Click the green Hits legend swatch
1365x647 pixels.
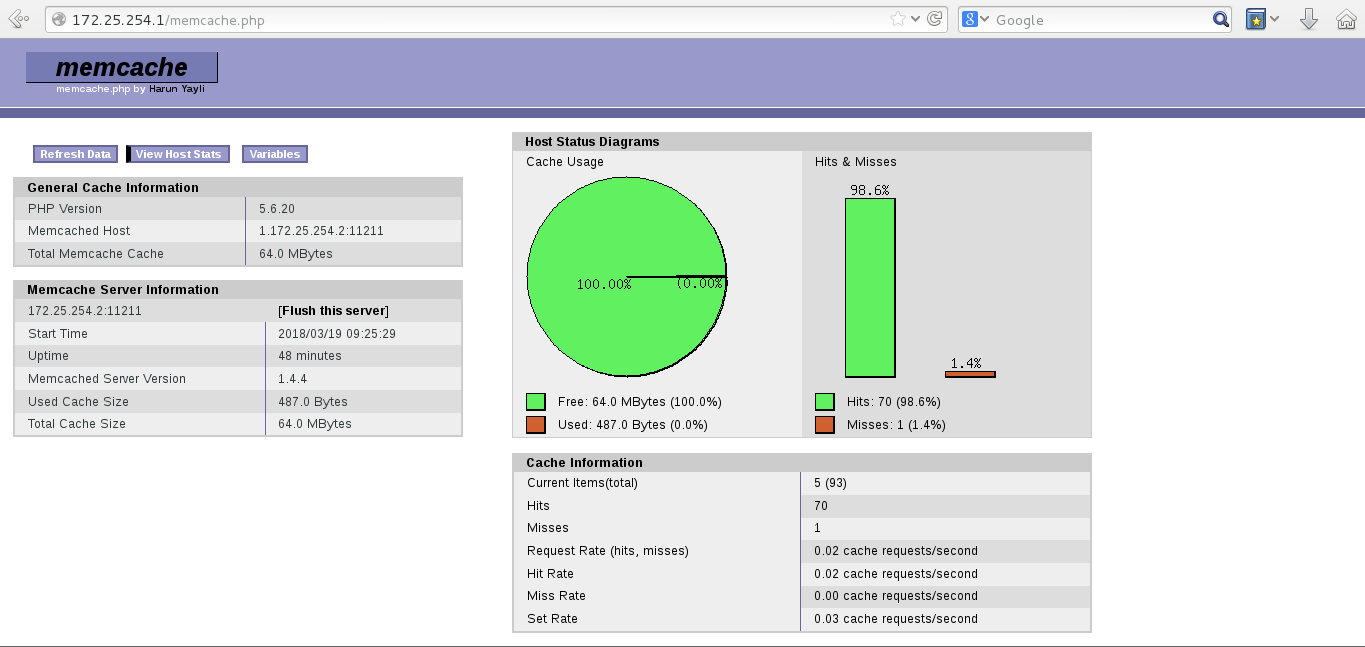coord(825,402)
